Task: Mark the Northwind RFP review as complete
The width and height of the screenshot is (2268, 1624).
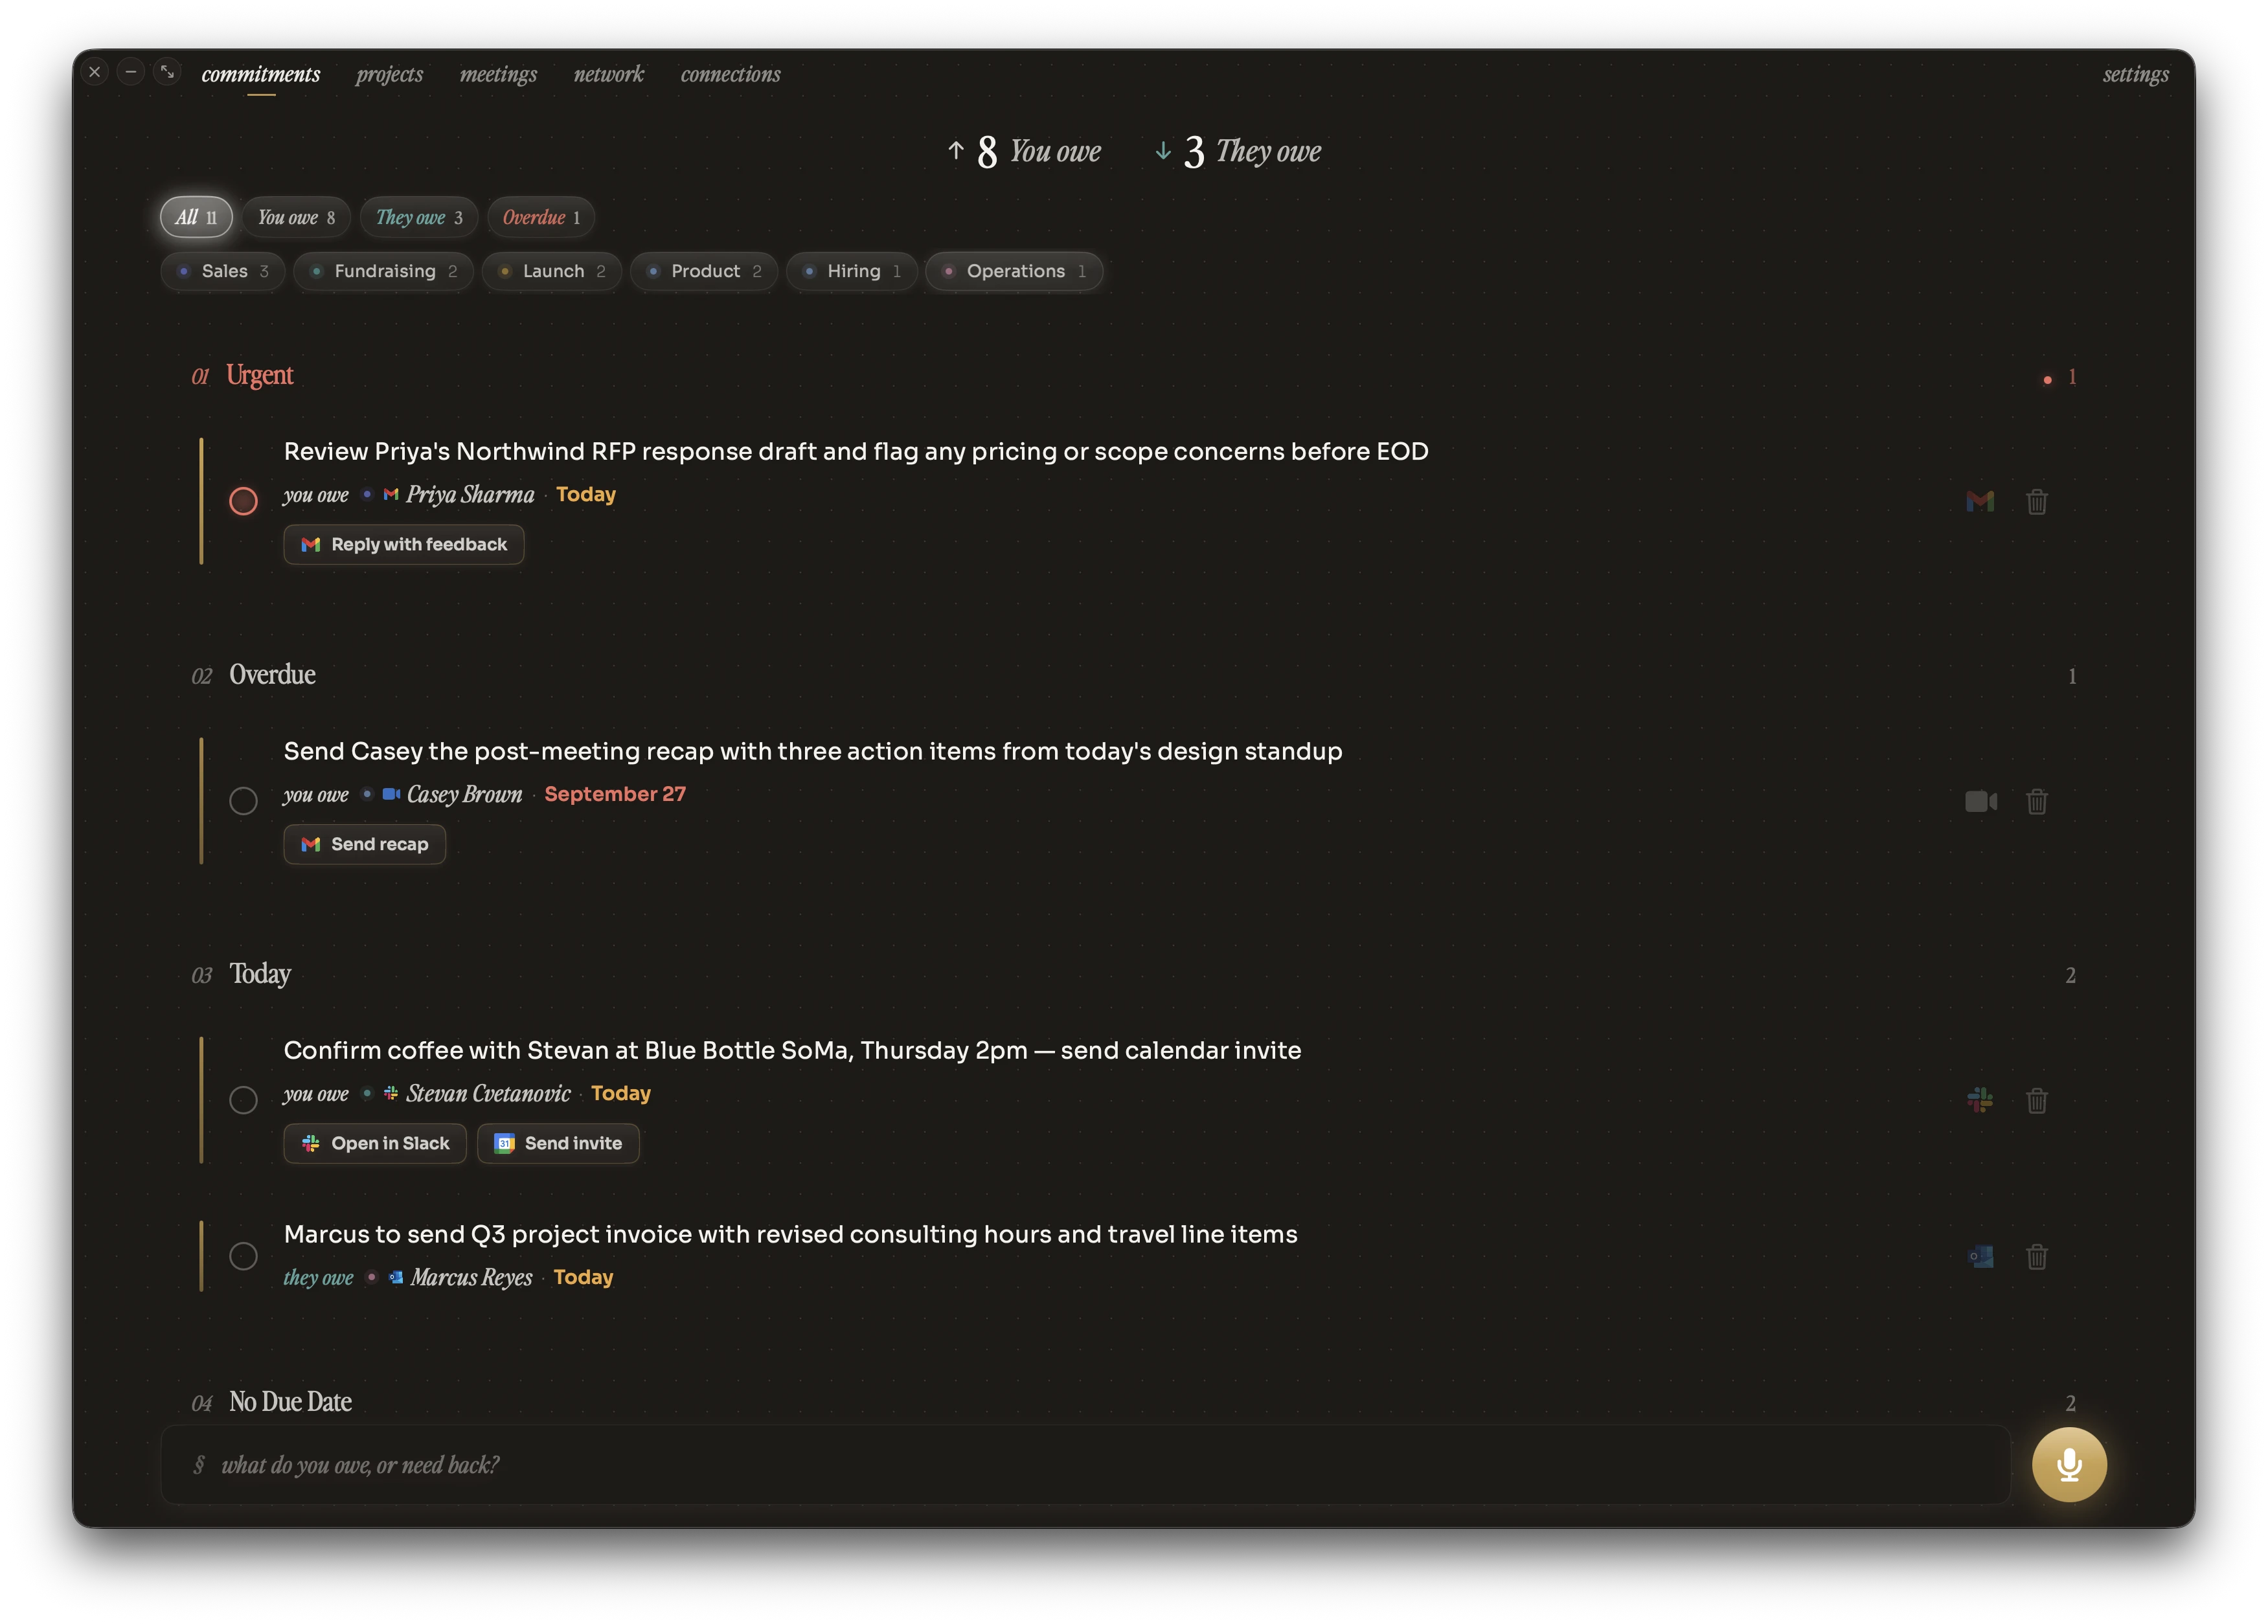Action: (x=243, y=501)
